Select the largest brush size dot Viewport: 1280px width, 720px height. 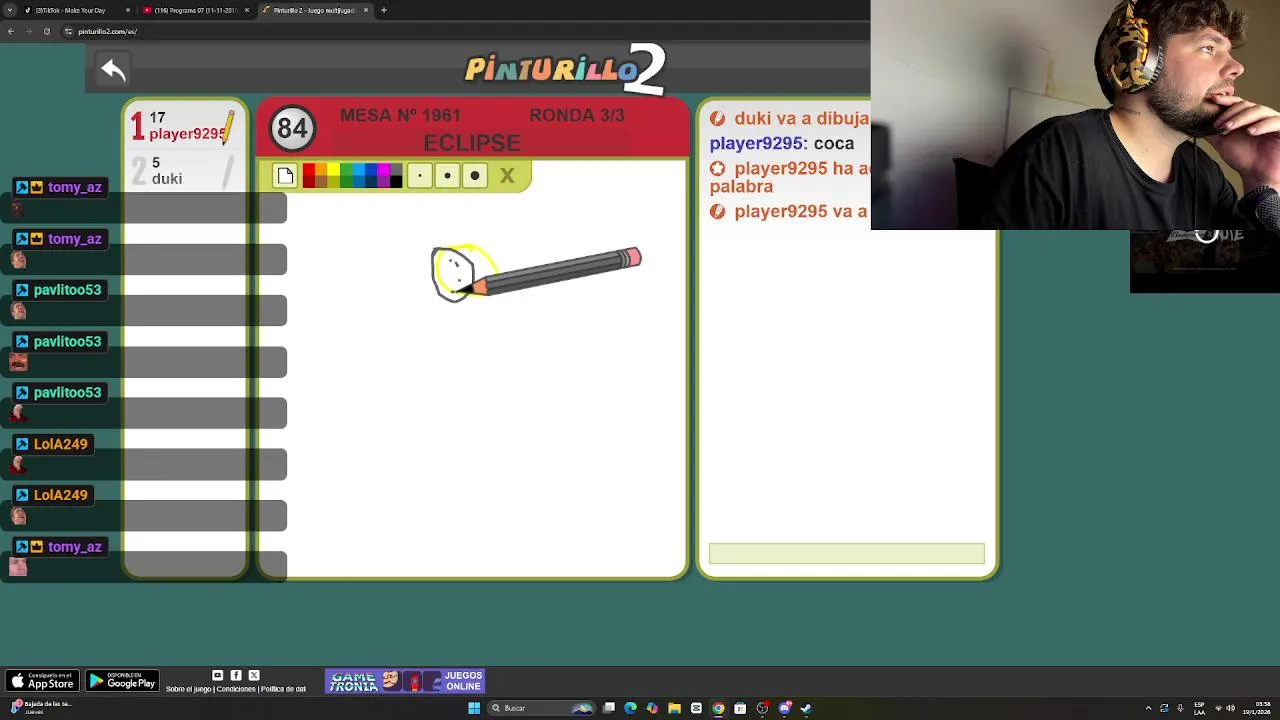[x=475, y=176]
